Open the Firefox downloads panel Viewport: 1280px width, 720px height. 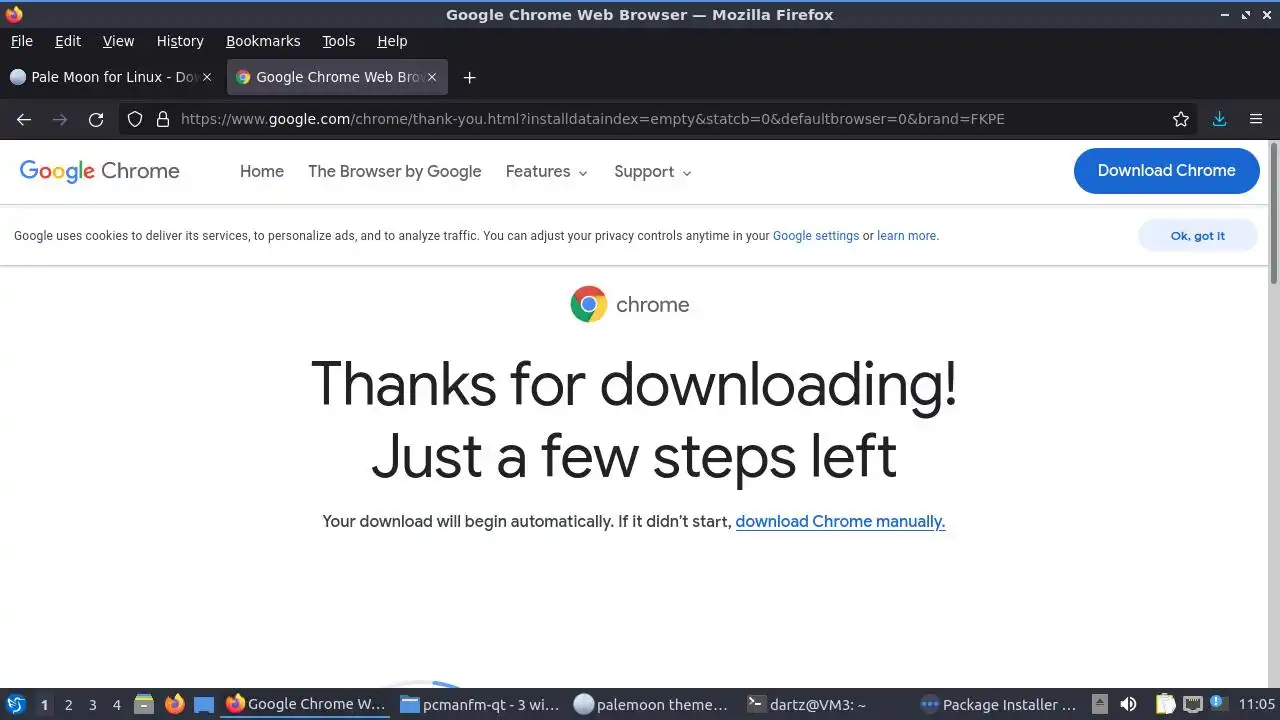click(x=1219, y=119)
